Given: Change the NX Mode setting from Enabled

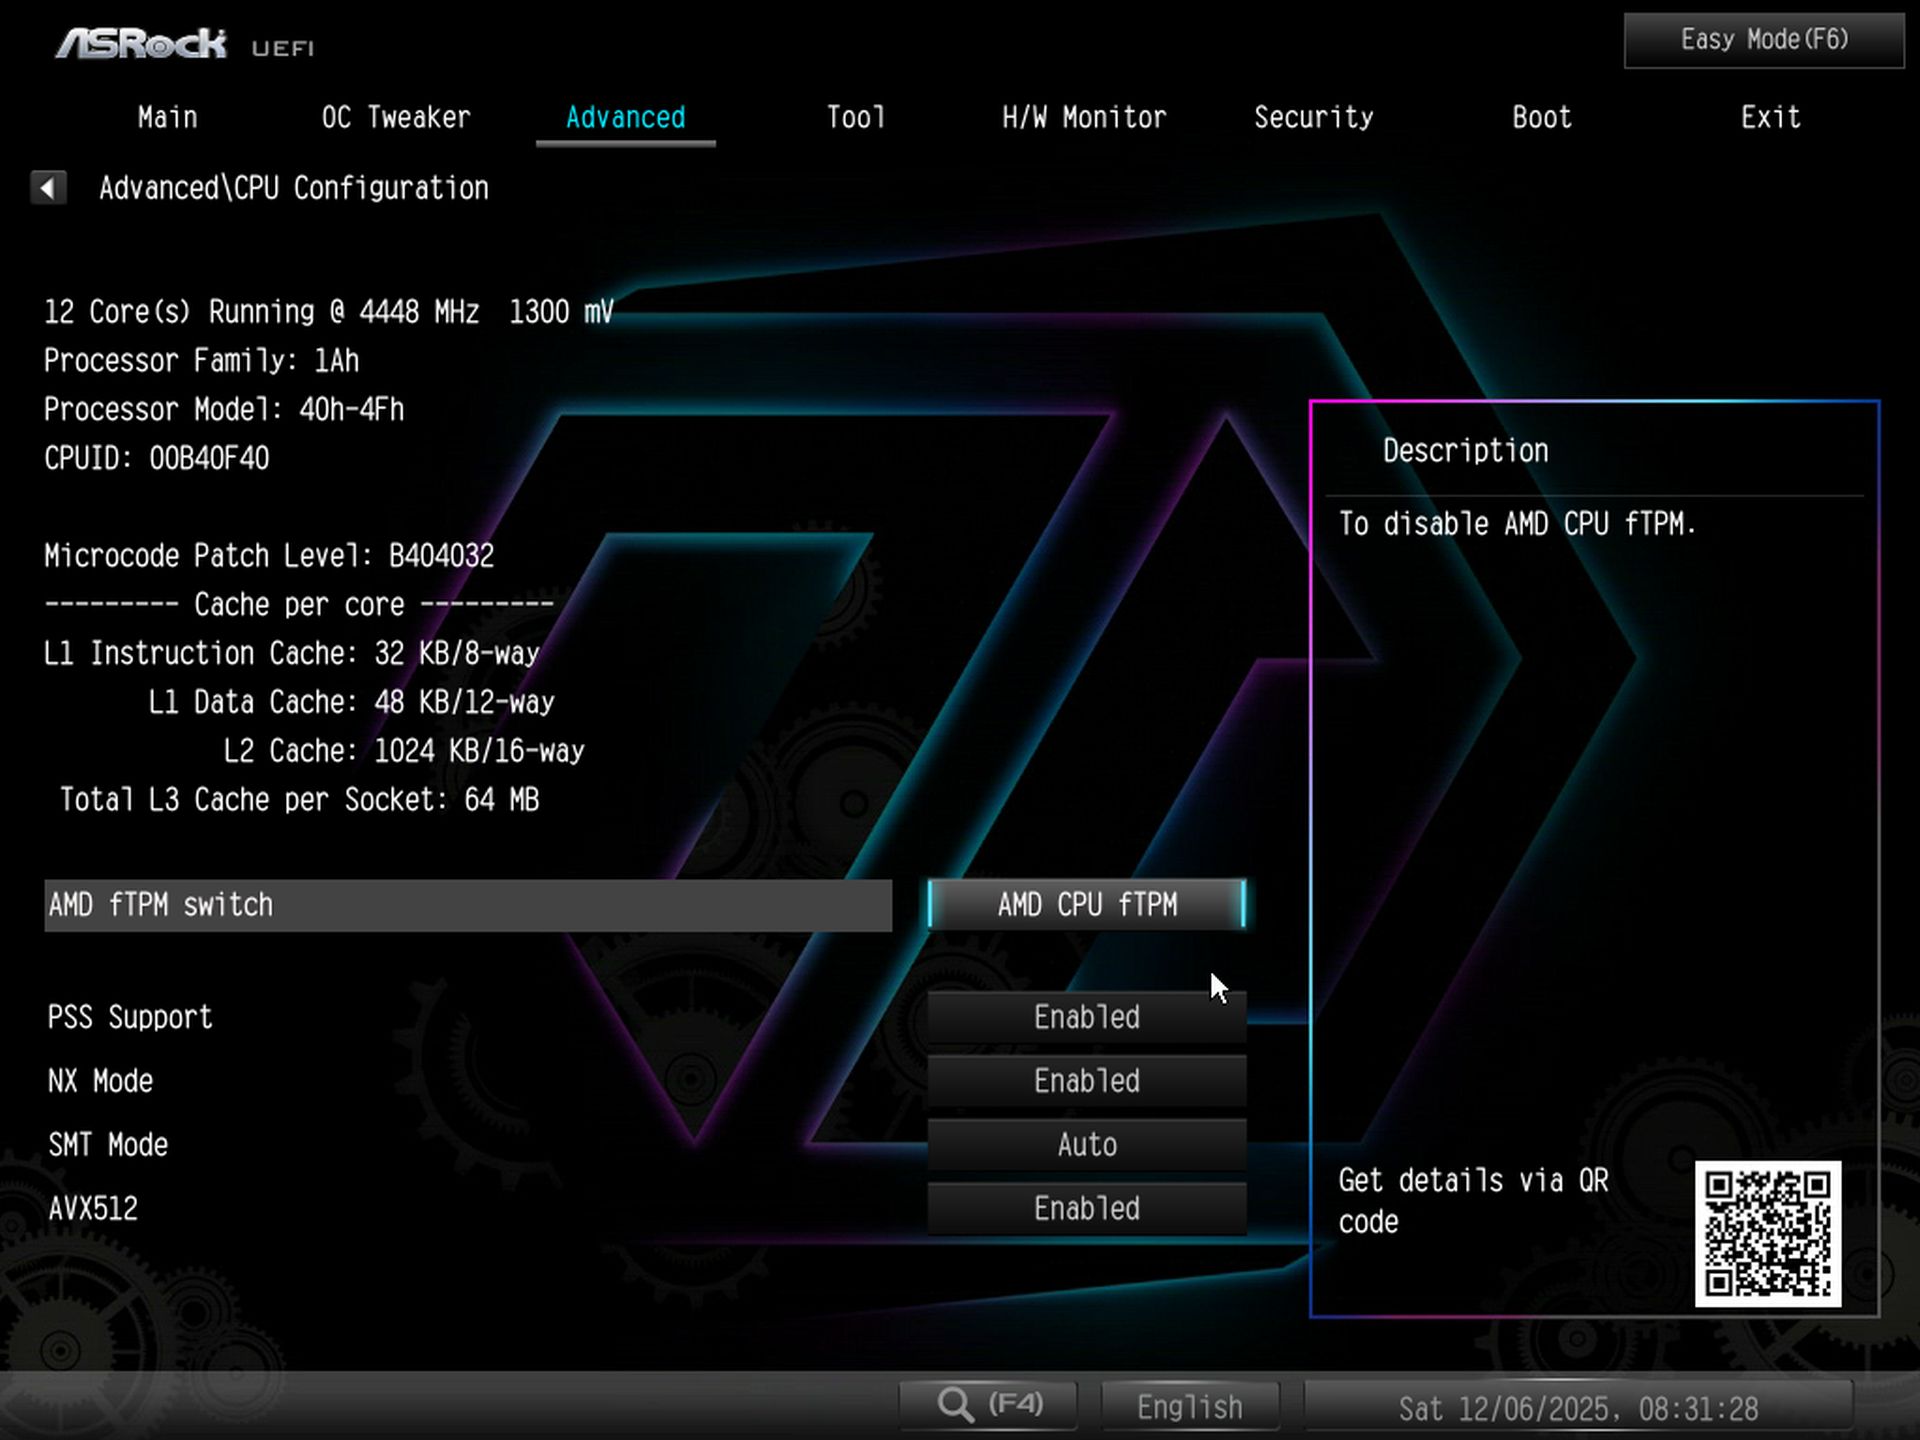Looking at the screenshot, I should pos(1086,1081).
